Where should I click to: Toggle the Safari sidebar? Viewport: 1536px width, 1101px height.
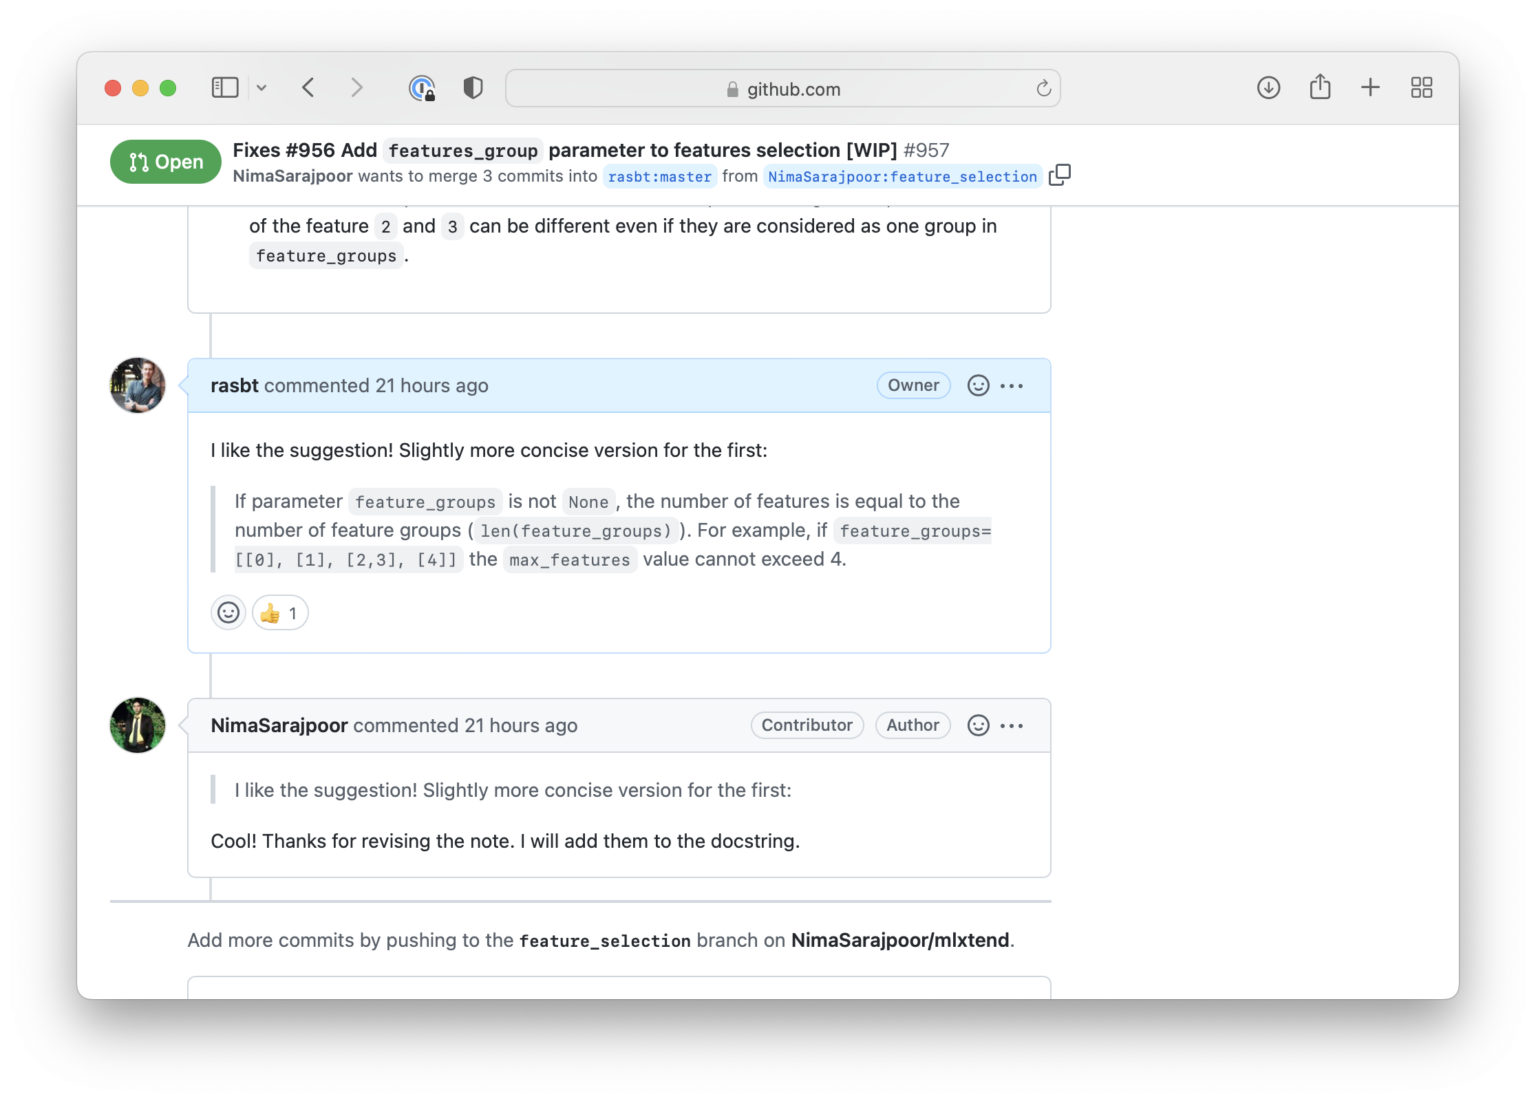point(224,87)
